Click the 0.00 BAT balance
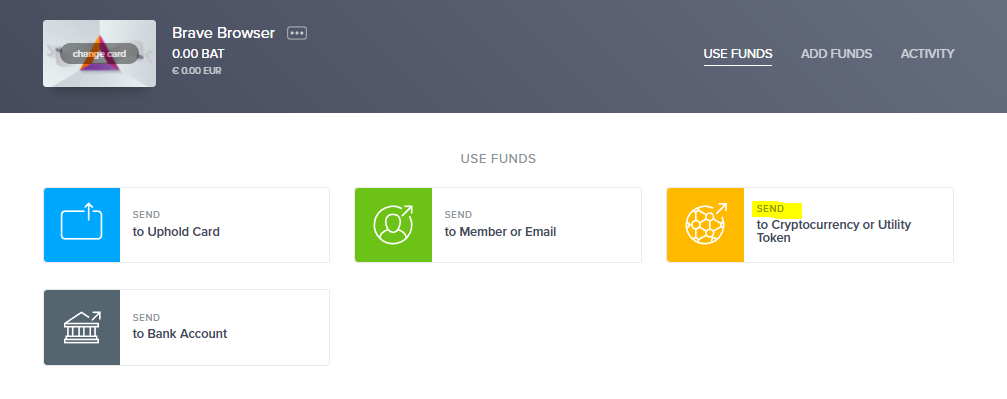 [x=198, y=54]
